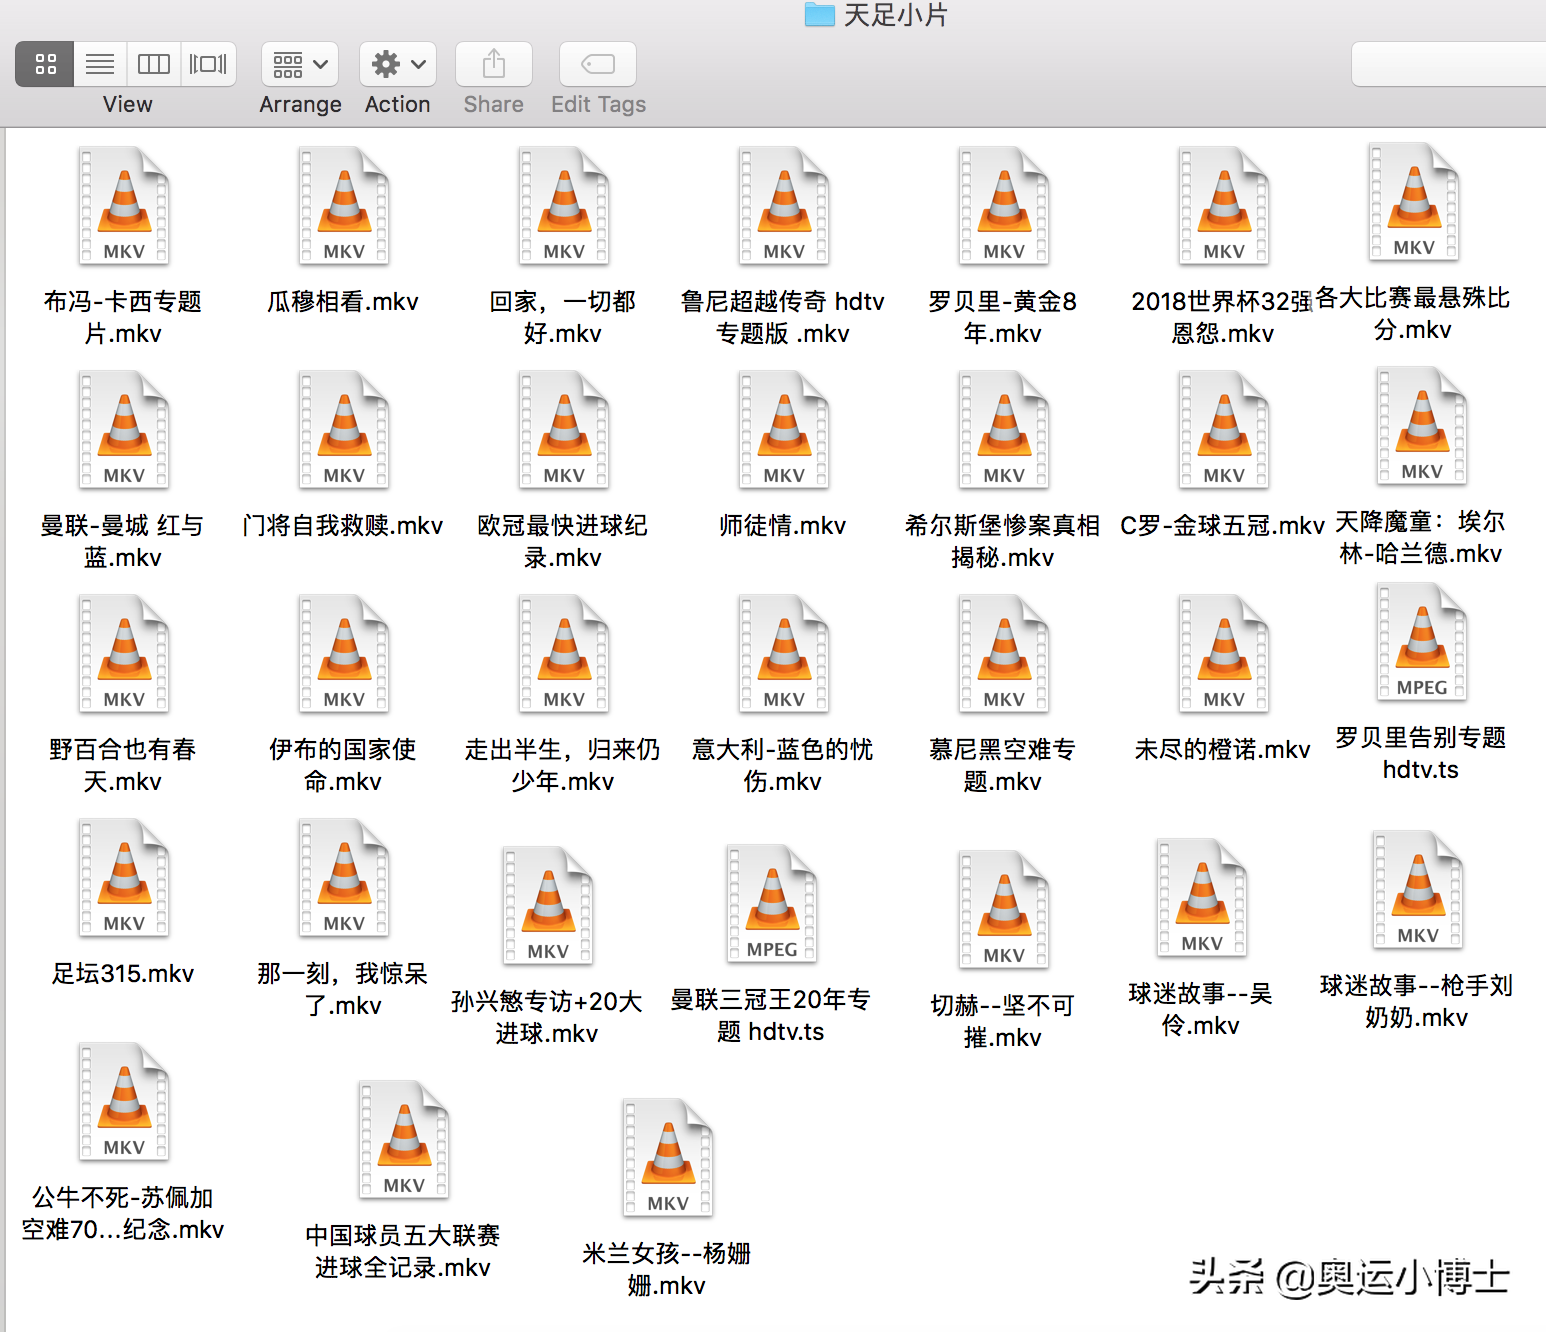Select the 门将自我救赎.mkv file icon
Viewport: 1546px width, 1332px height.
(344, 430)
